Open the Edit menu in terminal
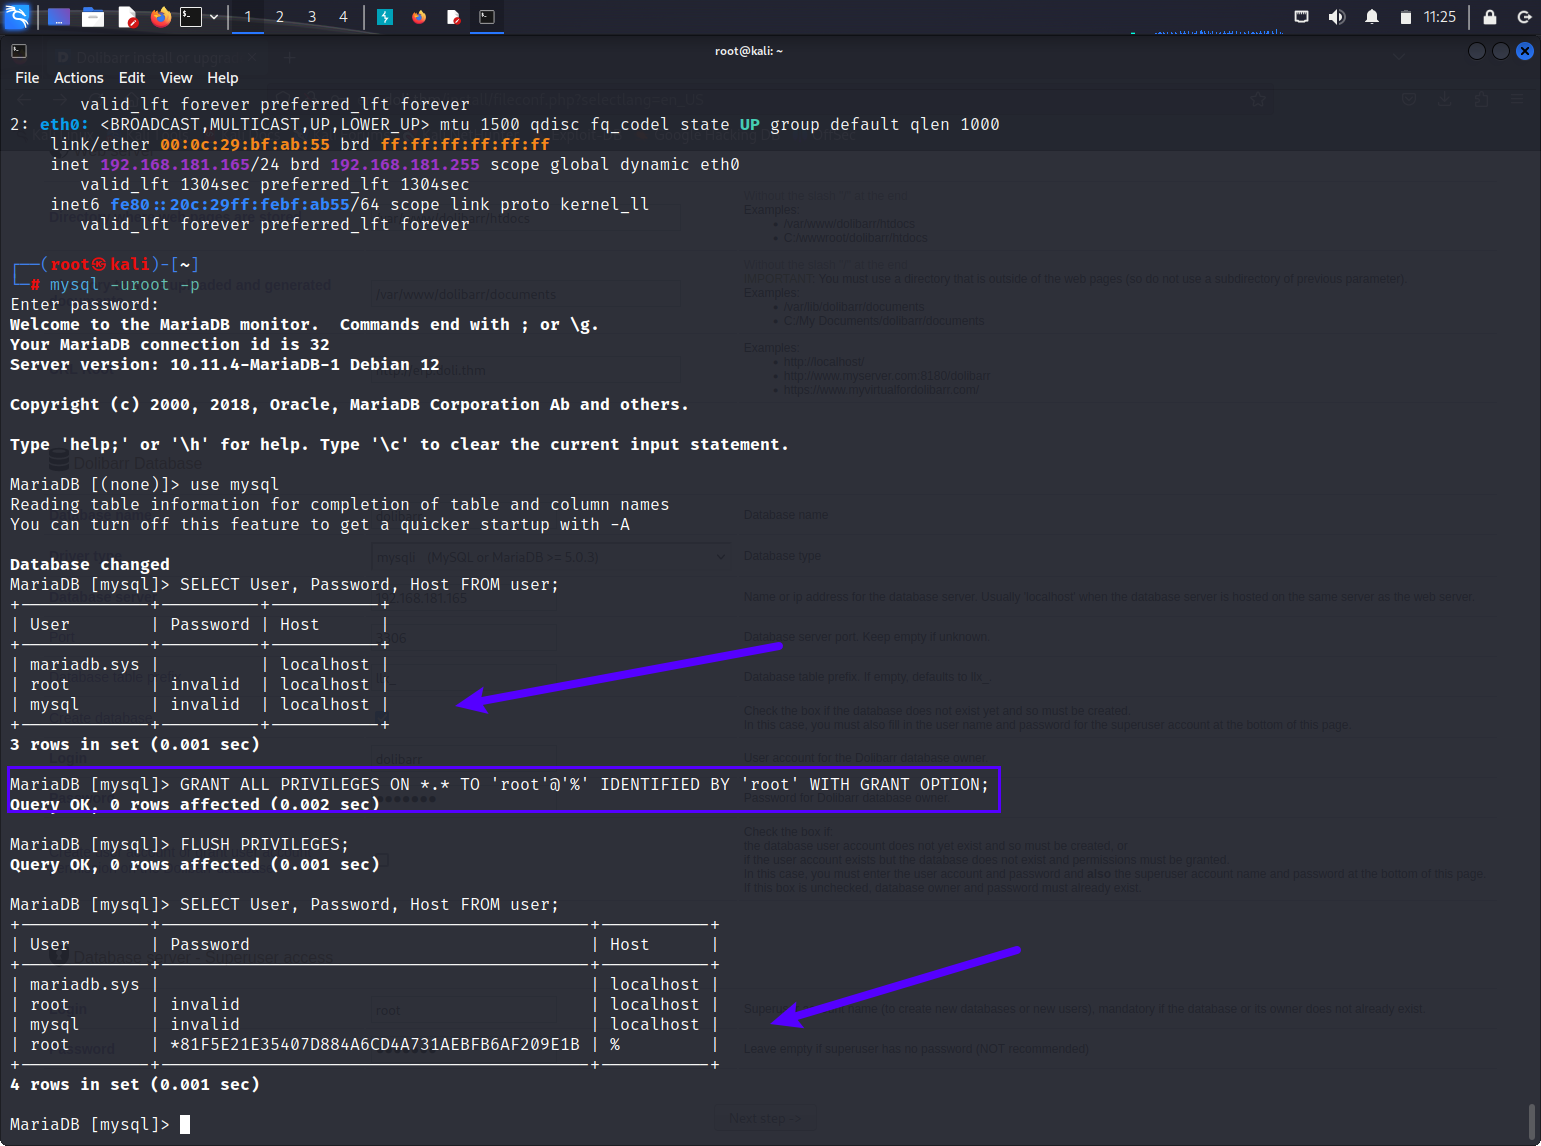The height and width of the screenshot is (1146, 1541). point(132,78)
